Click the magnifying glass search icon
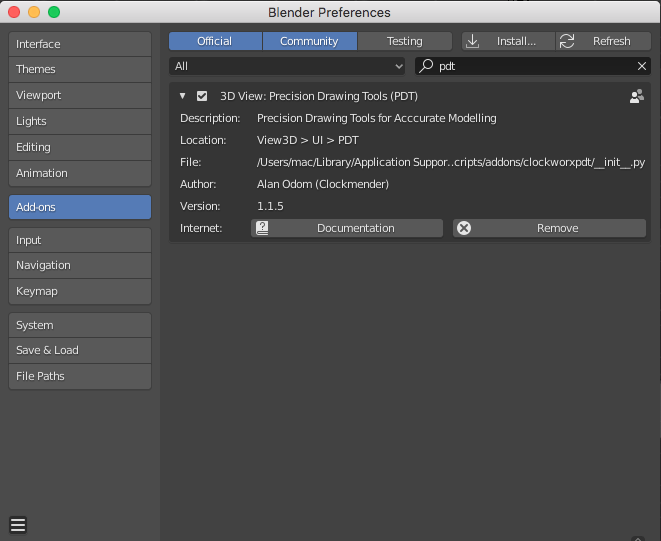The width and height of the screenshot is (661, 541). 427,66
